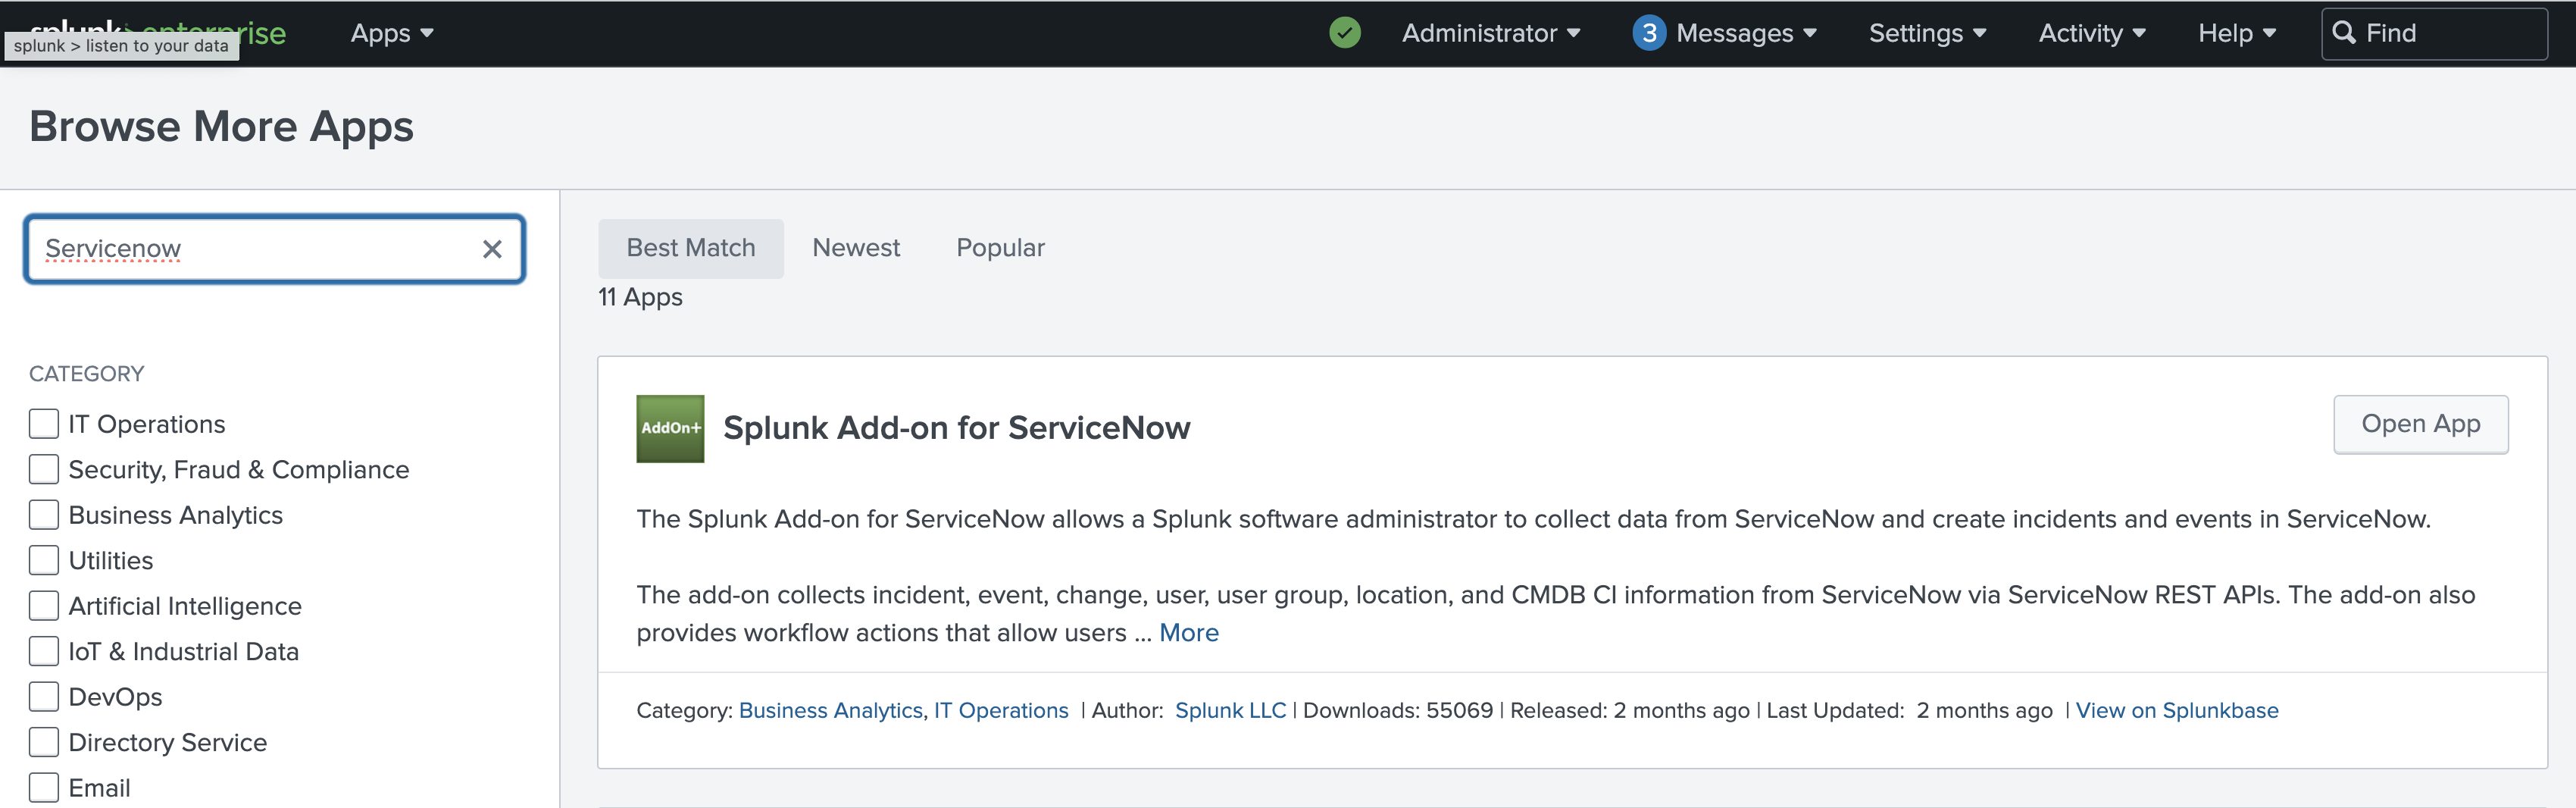View the add-on on Splunkbase
Screen dimensions: 2576x808
2178,710
